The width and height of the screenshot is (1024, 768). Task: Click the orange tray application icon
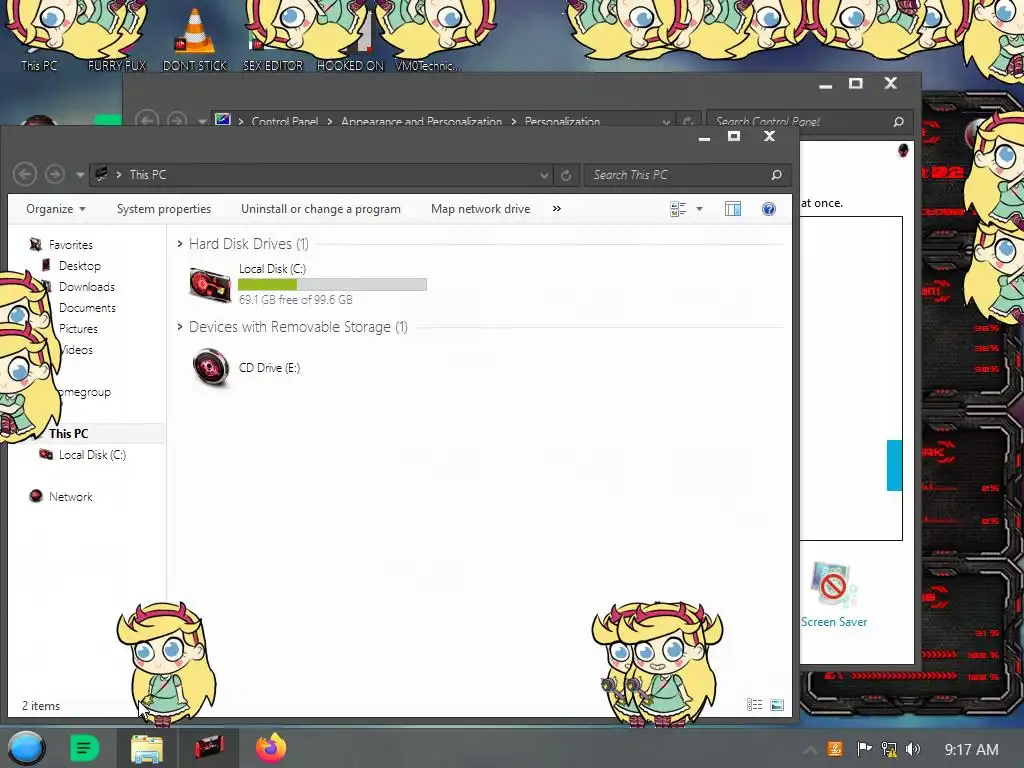(835, 749)
